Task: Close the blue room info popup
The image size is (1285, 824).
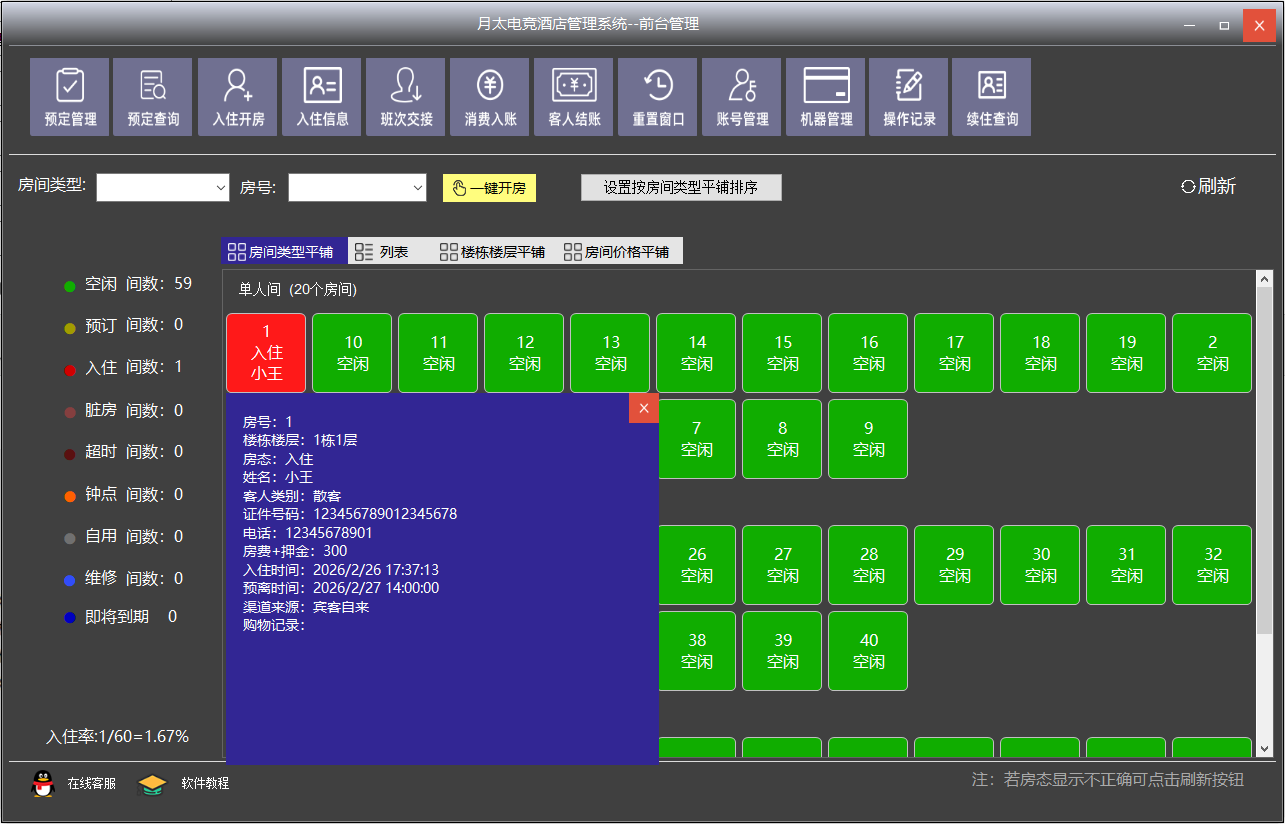Action: click(644, 408)
